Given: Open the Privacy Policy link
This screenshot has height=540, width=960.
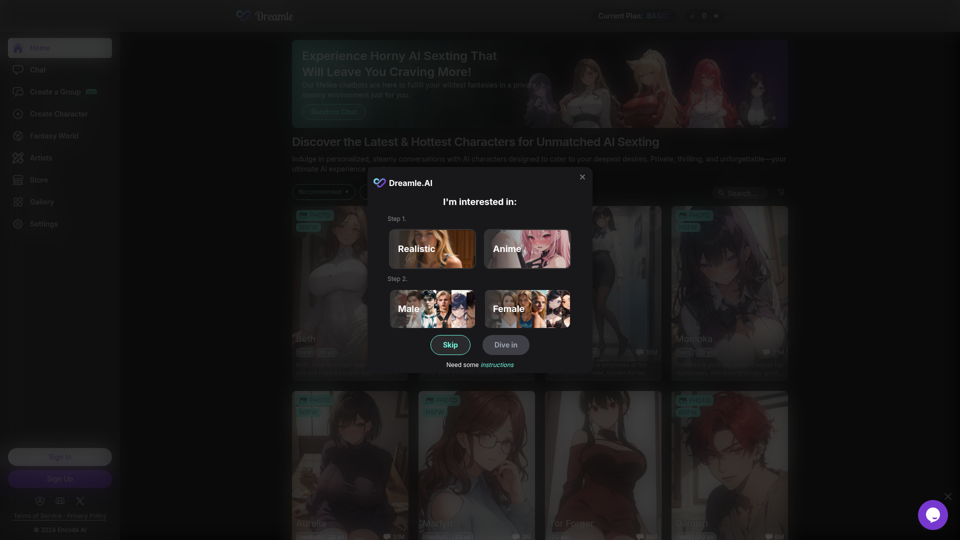Looking at the screenshot, I should [86, 516].
